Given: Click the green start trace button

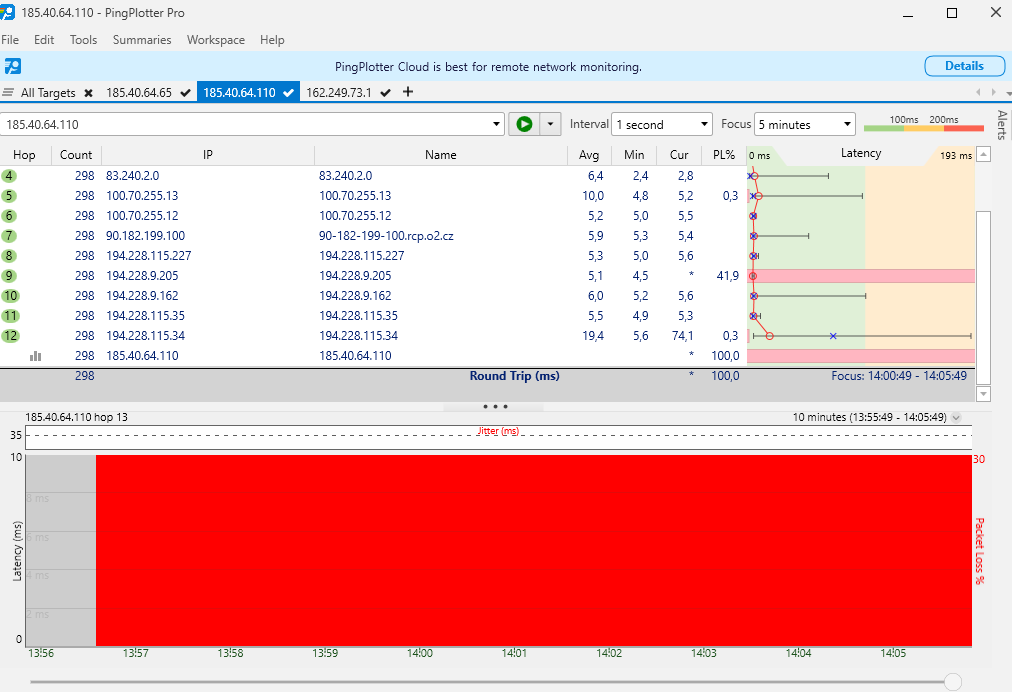Looking at the screenshot, I should pos(523,124).
